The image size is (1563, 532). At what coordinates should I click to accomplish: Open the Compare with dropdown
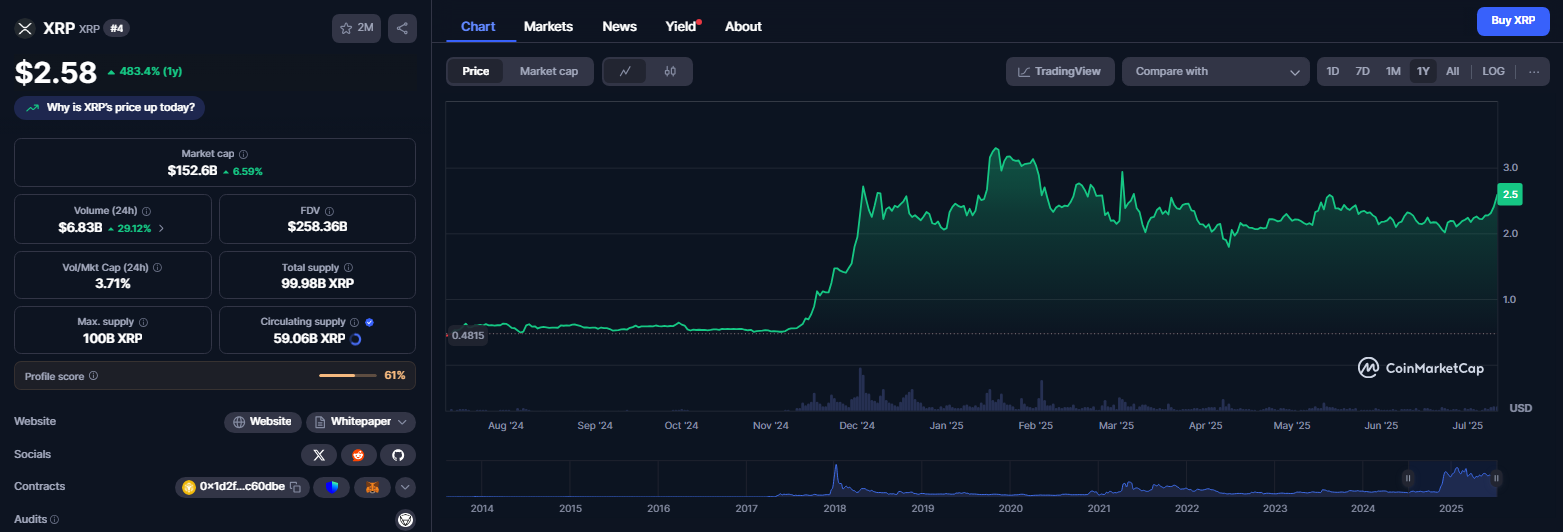point(1215,72)
